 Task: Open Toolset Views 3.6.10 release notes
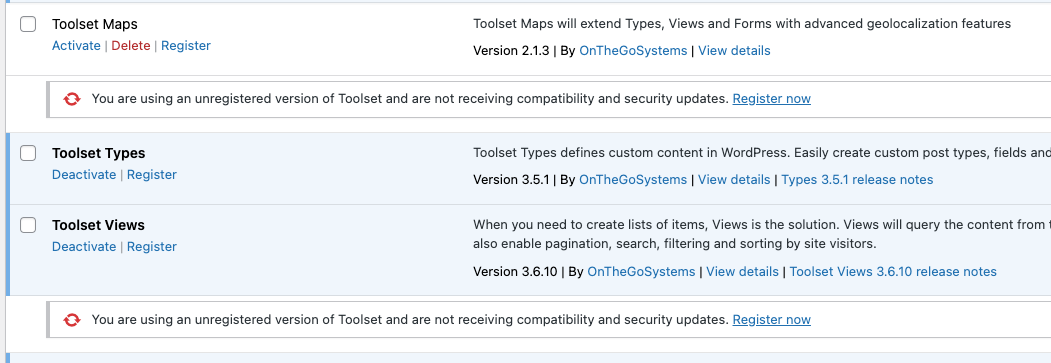coord(893,271)
